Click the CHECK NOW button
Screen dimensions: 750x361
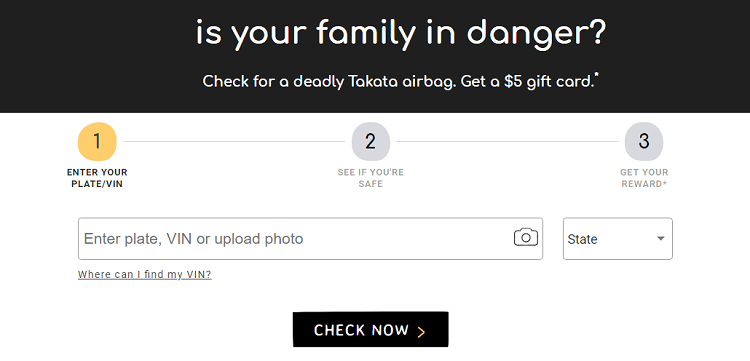[370, 329]
